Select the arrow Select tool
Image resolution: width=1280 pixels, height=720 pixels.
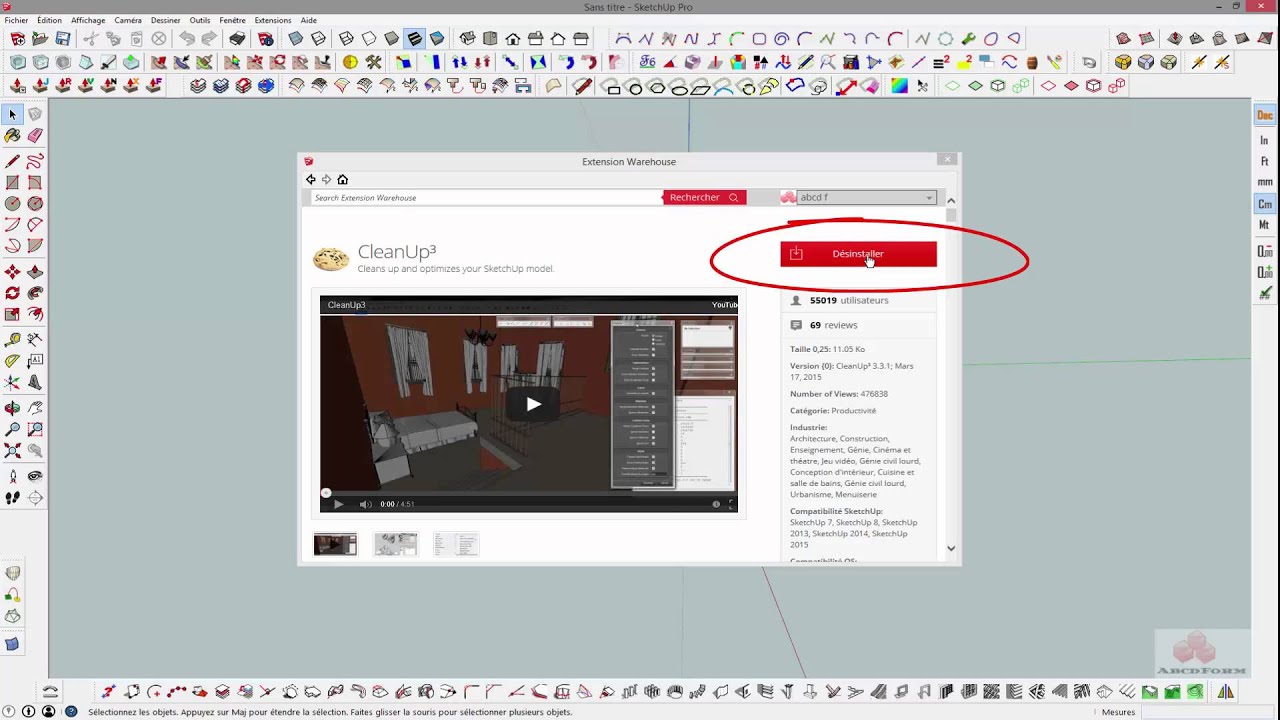pyautogui.click(x=13, y=115)
